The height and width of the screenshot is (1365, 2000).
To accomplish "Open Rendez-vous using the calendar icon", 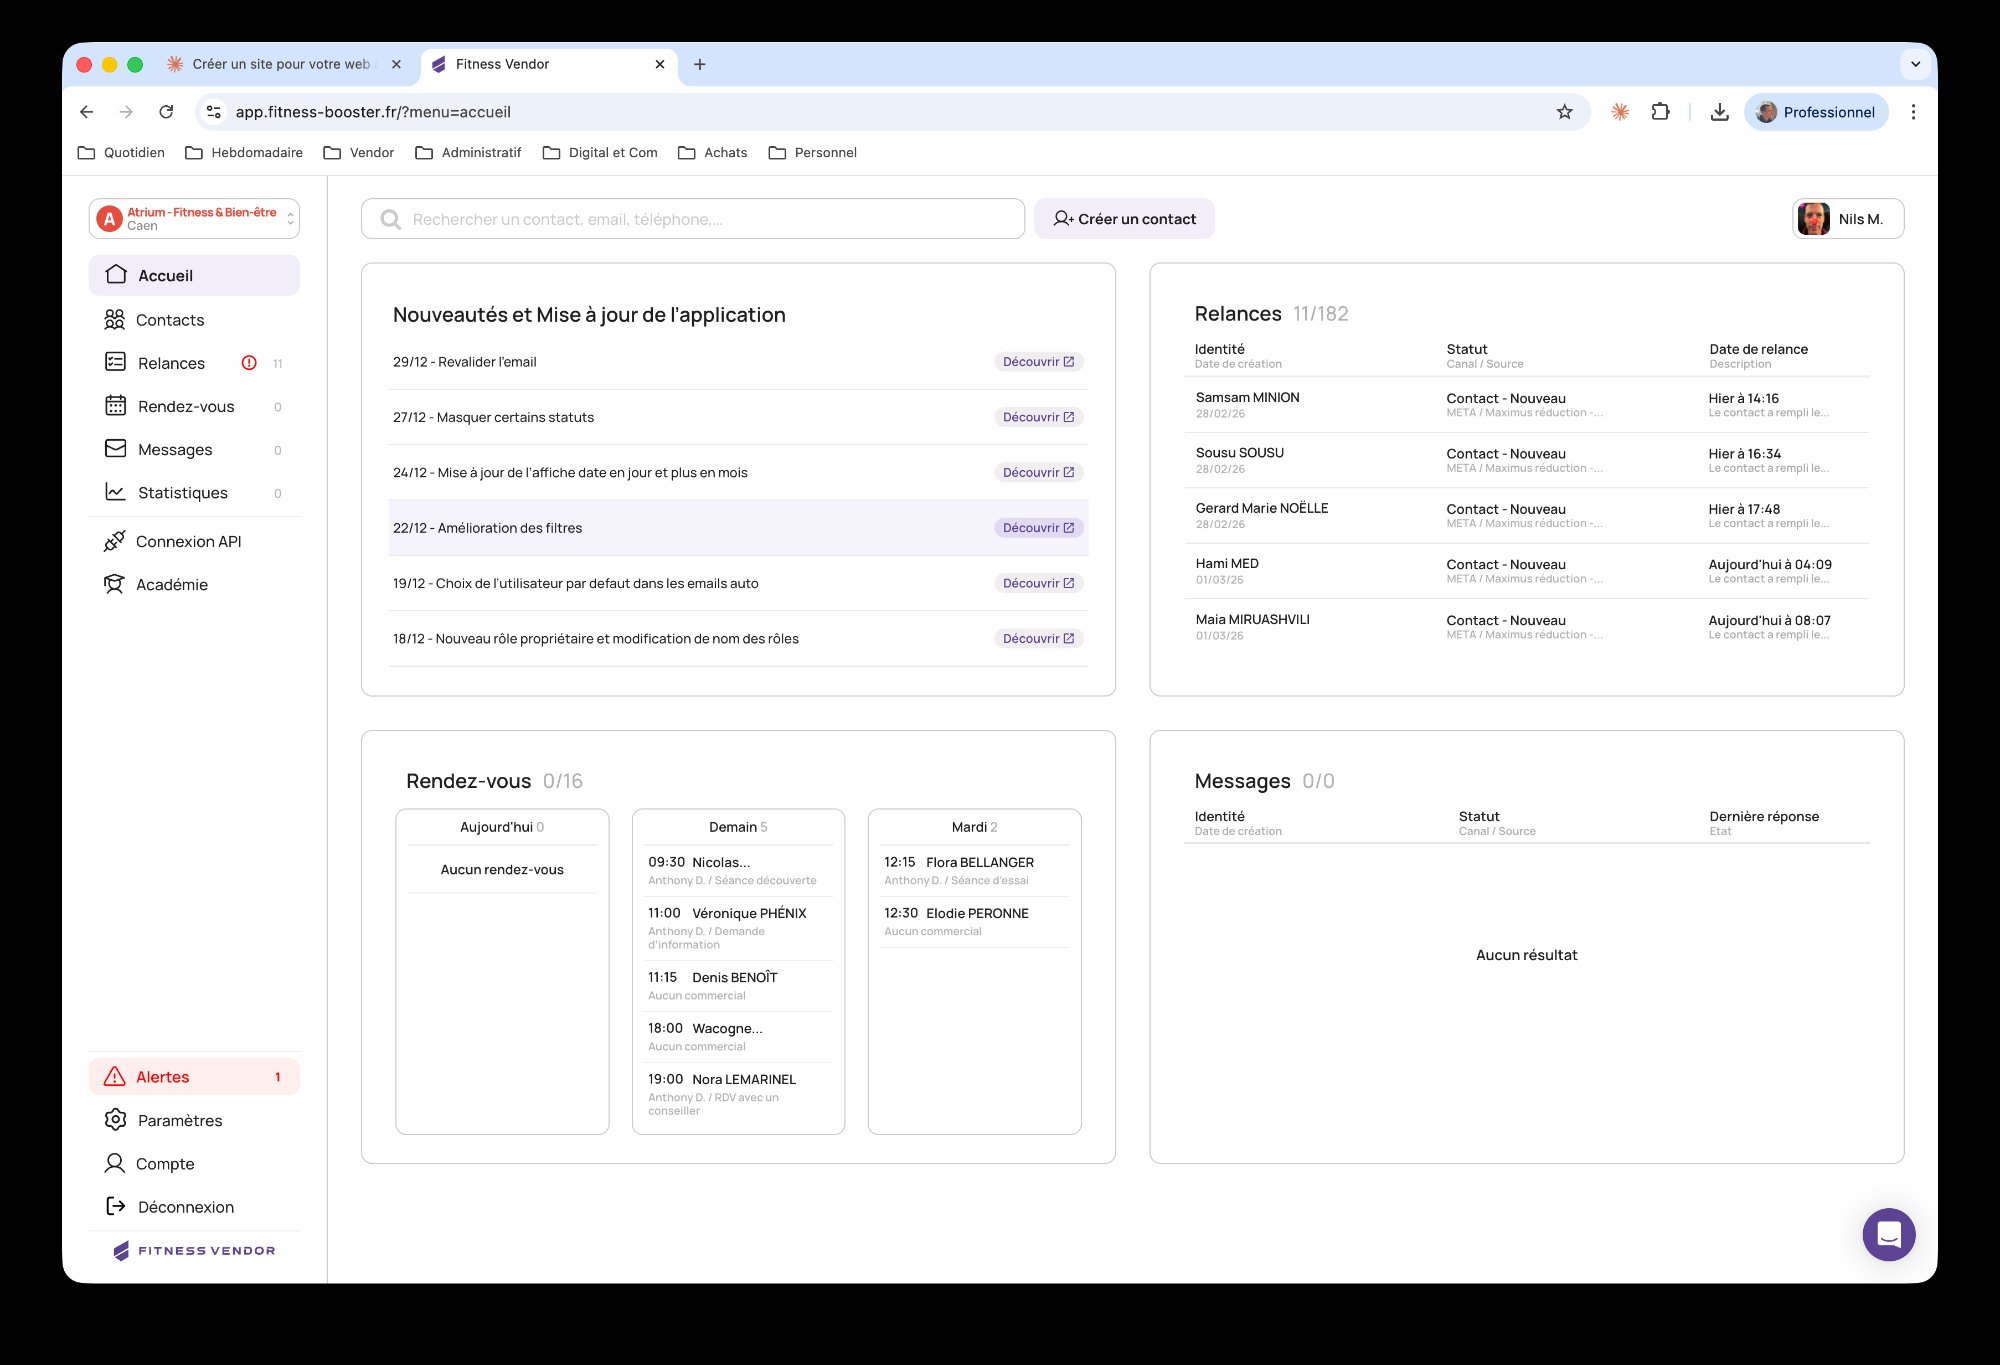I will 115,406.
